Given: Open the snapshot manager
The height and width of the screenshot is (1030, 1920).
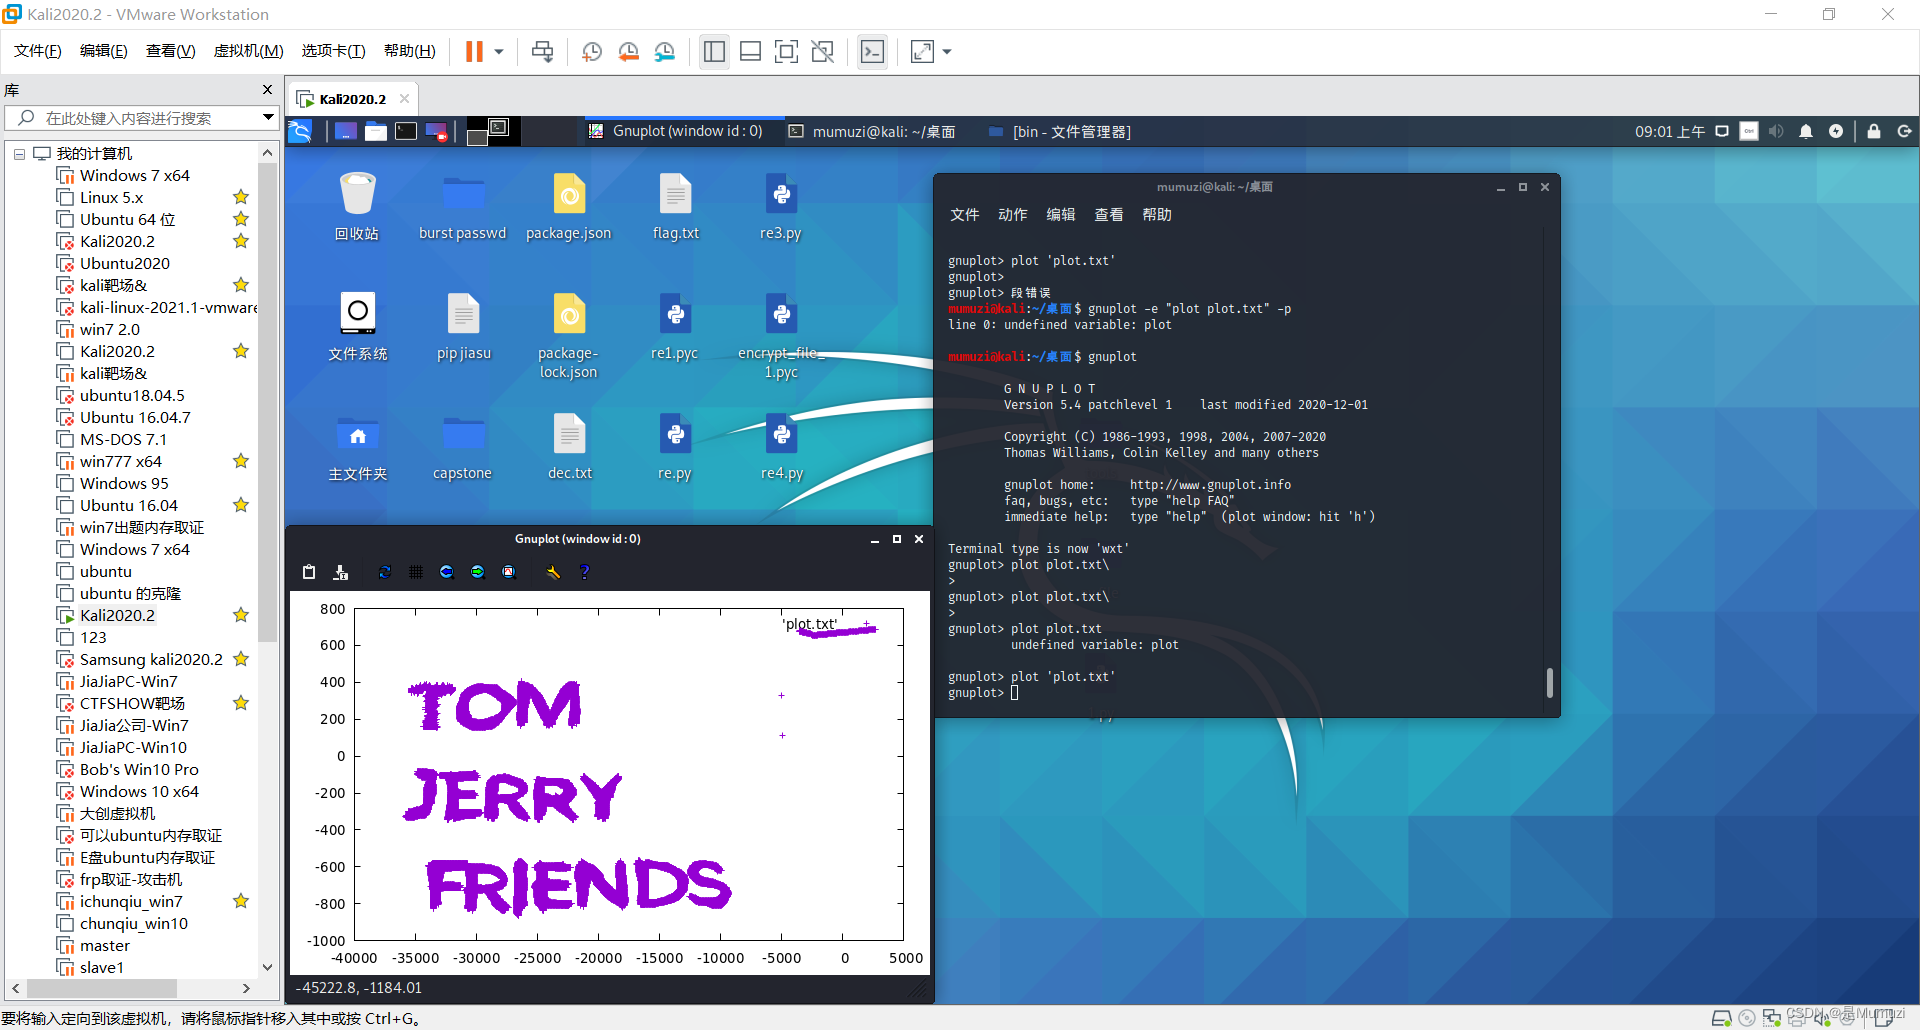Looking at the screenshot, I should (664, 52).
